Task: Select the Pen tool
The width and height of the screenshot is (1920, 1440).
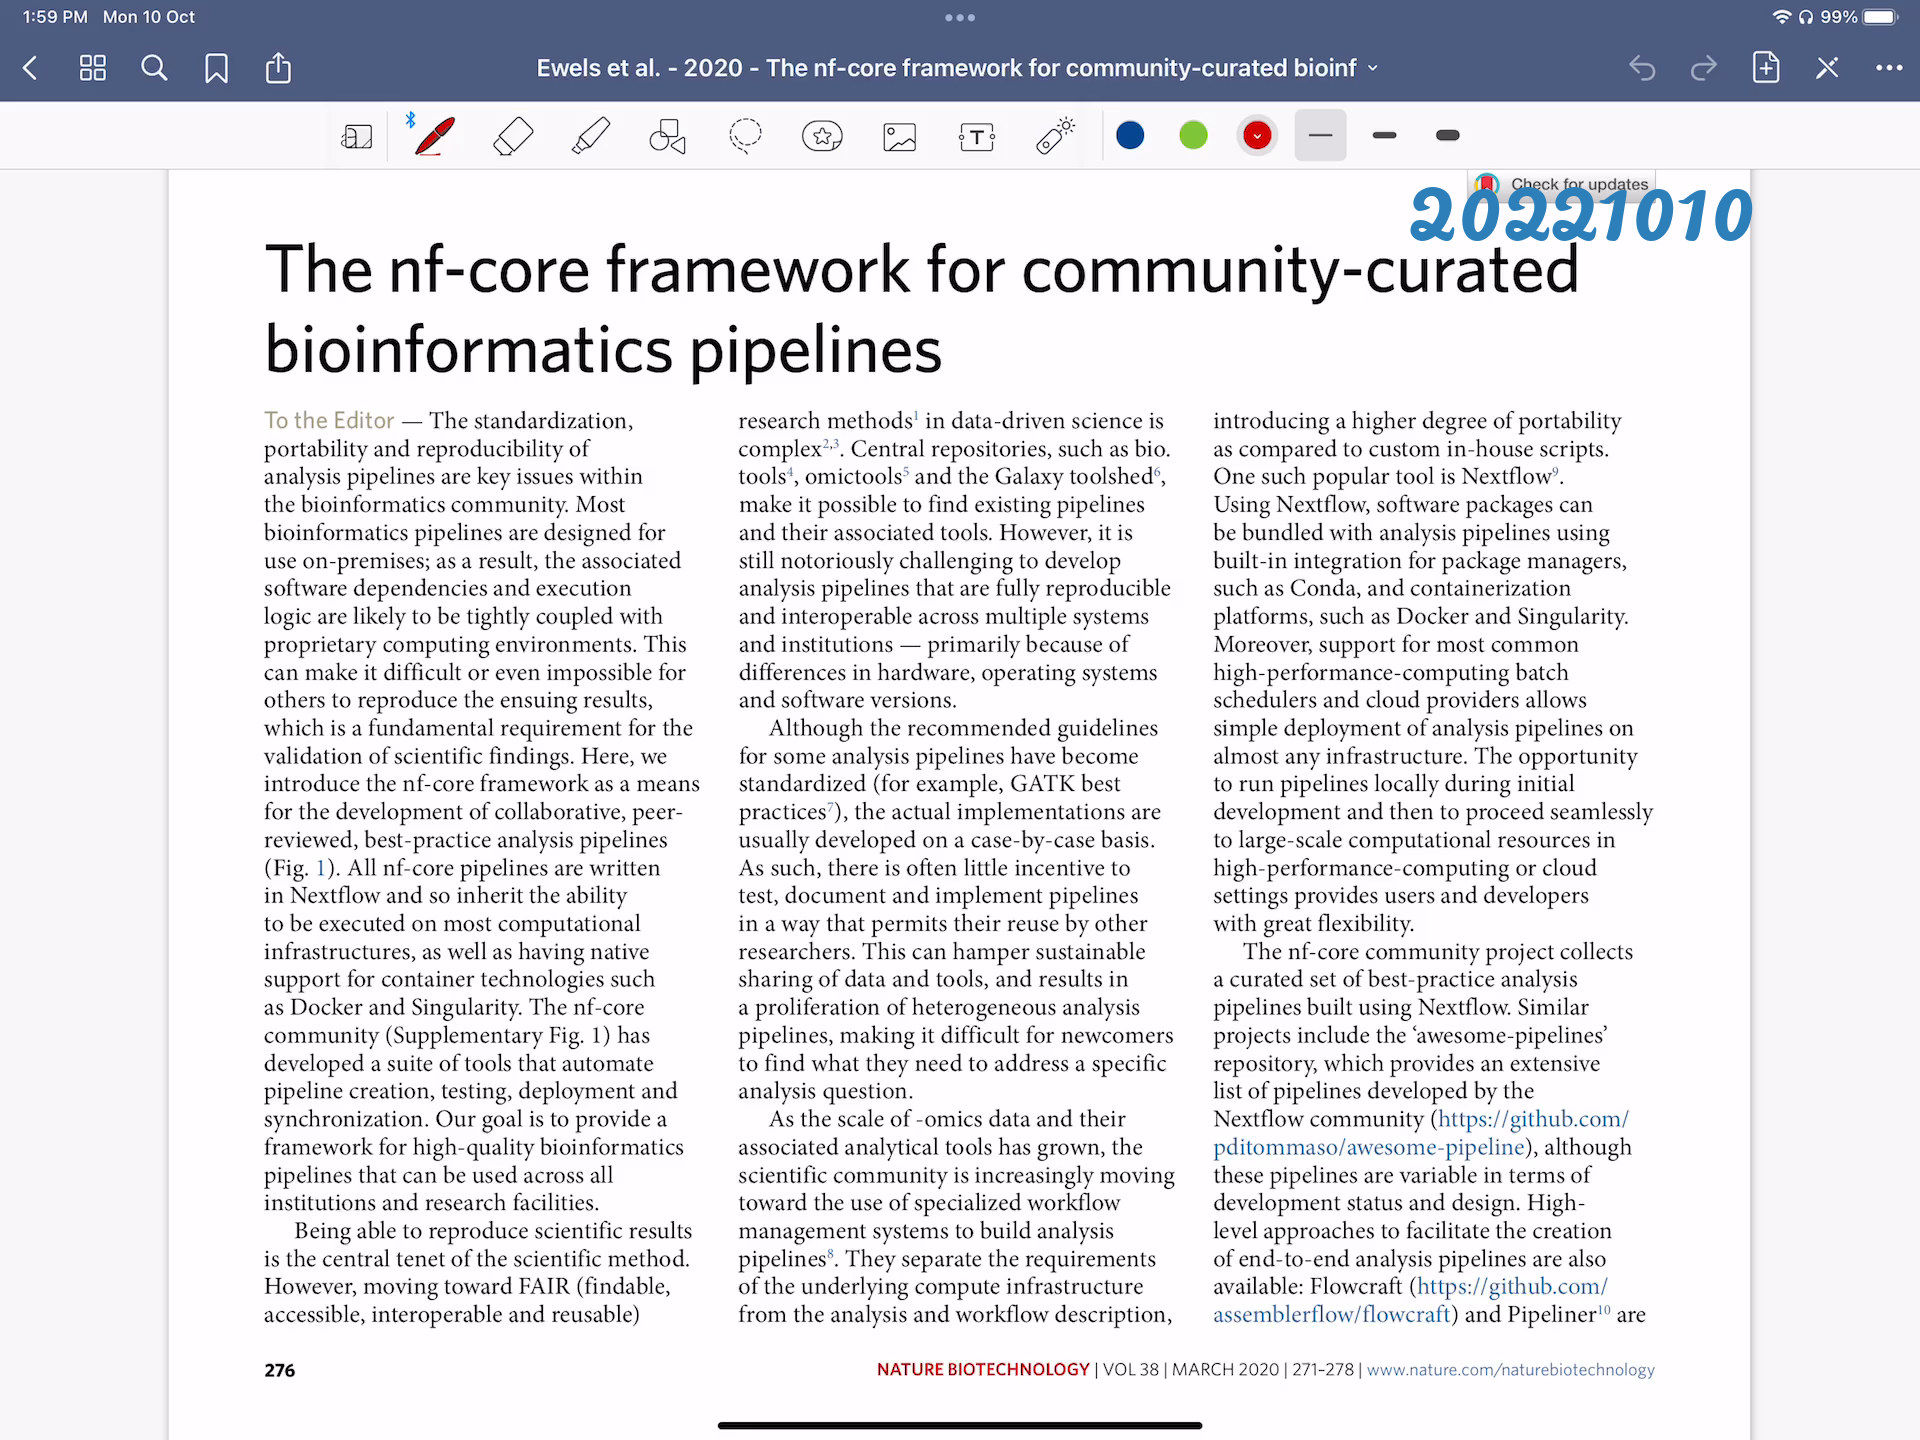Action: point(435,136)
